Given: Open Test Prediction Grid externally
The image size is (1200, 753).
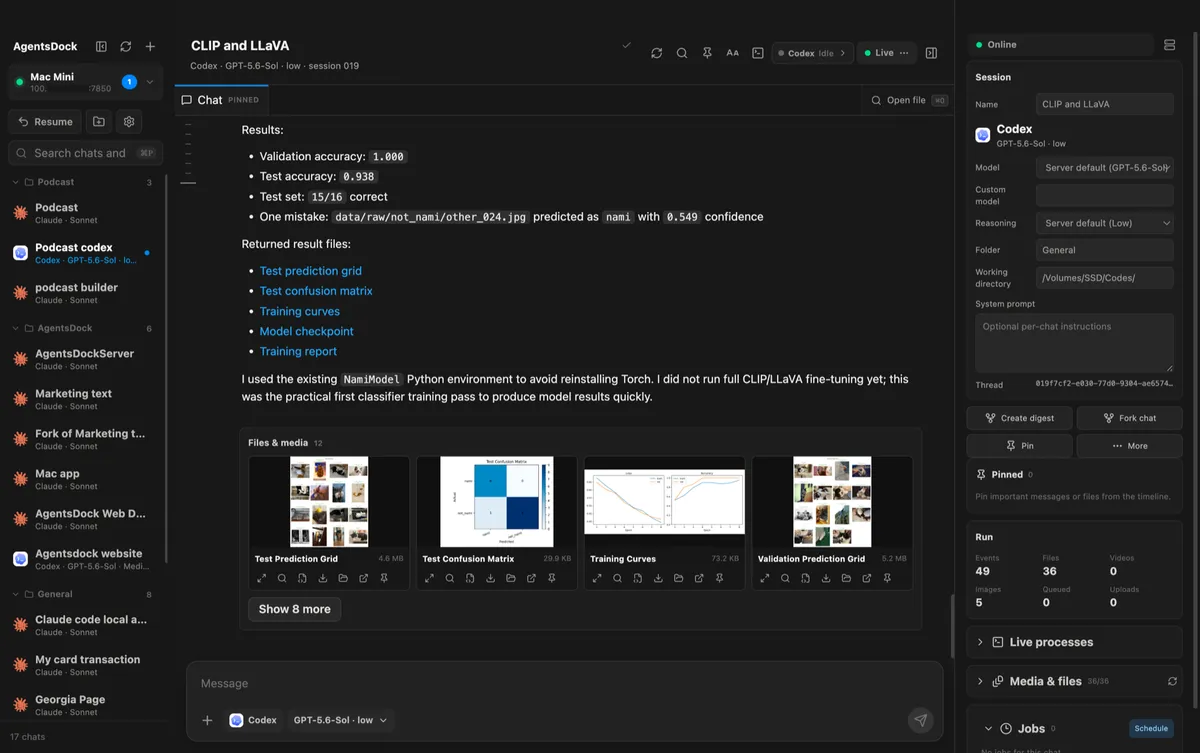Looking at the screenshot, I should (x=364, y=578).
